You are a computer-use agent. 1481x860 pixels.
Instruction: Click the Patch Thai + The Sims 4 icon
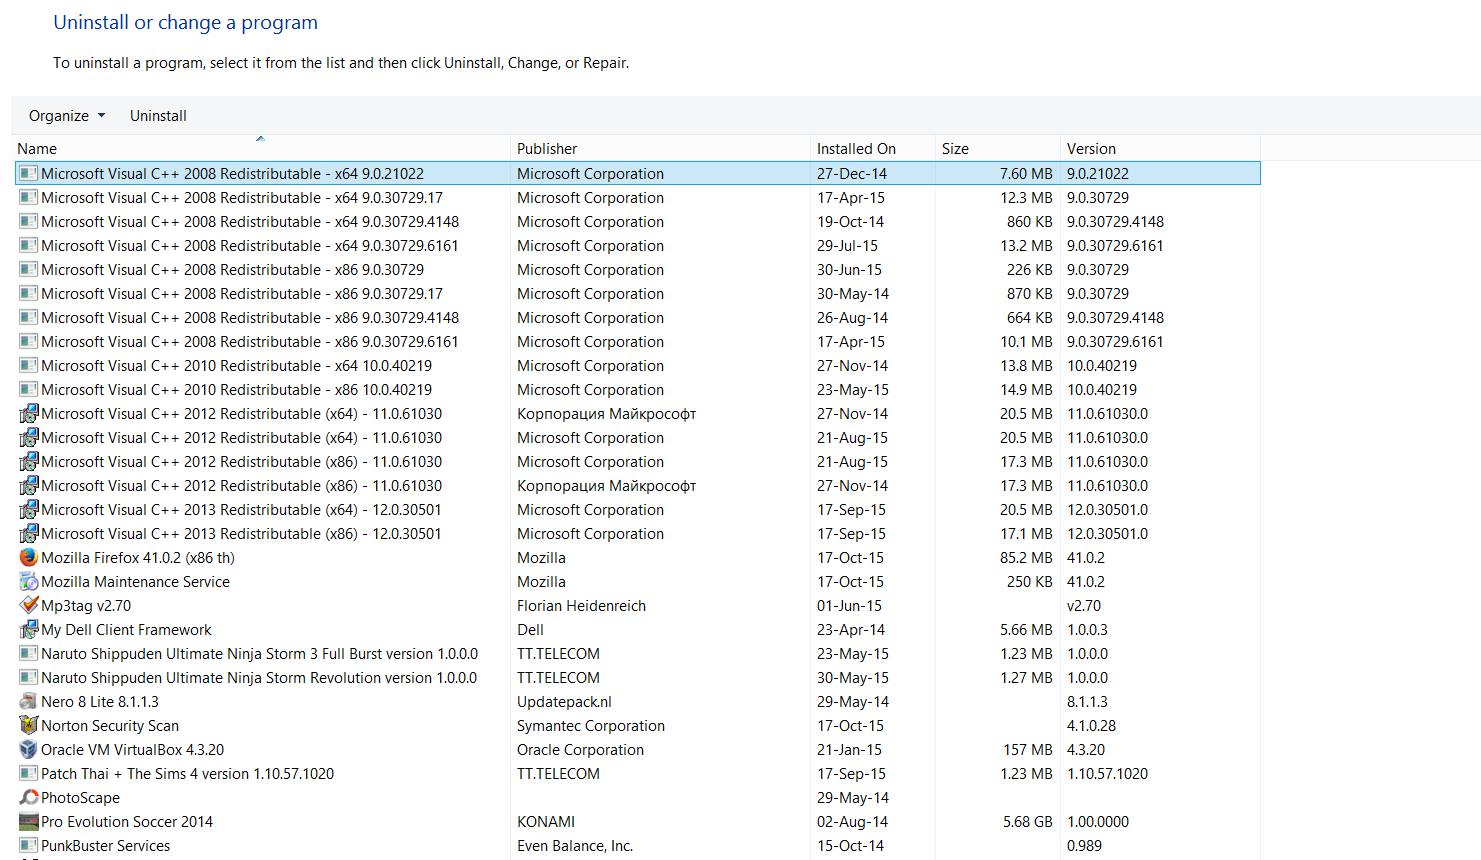point(28,774)
